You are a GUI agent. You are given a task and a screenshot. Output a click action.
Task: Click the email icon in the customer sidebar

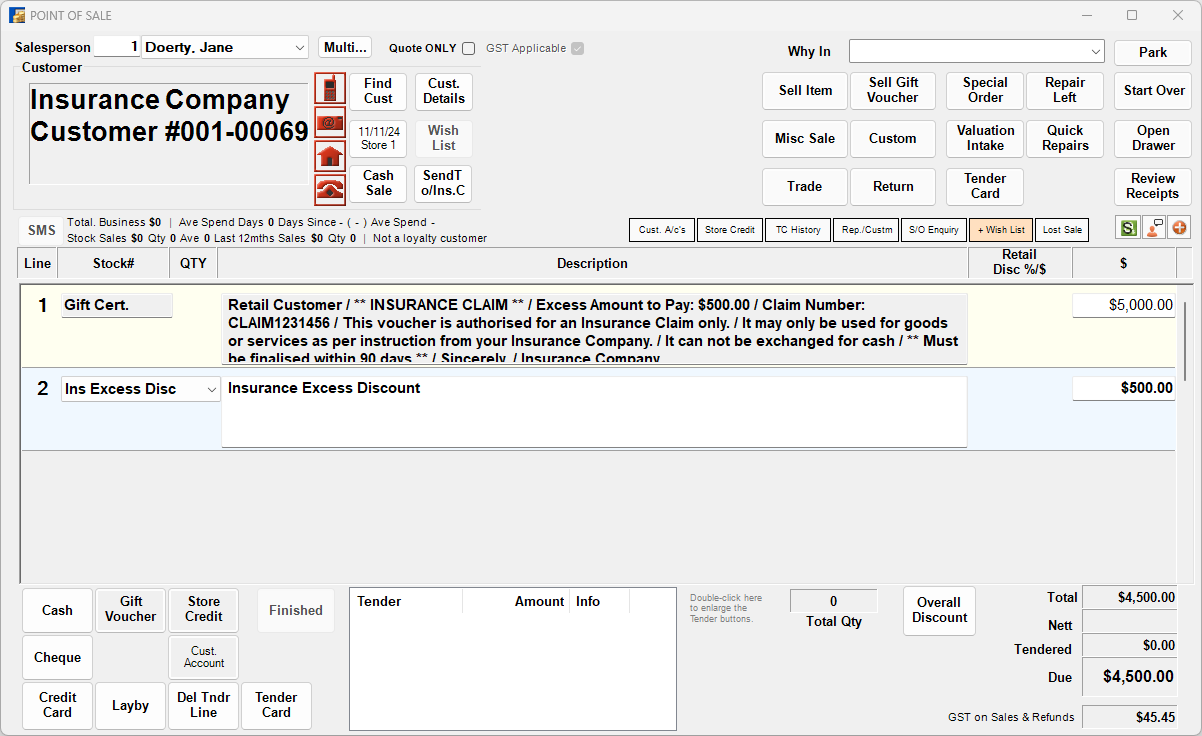(330, 122)
